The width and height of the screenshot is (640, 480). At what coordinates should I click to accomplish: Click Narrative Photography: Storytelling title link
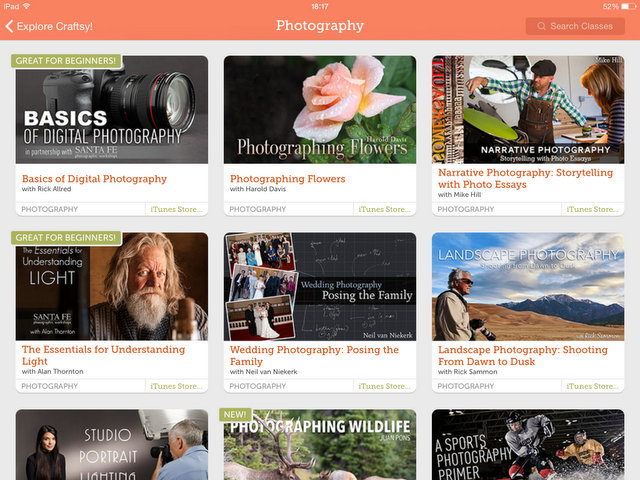point(525,178)
